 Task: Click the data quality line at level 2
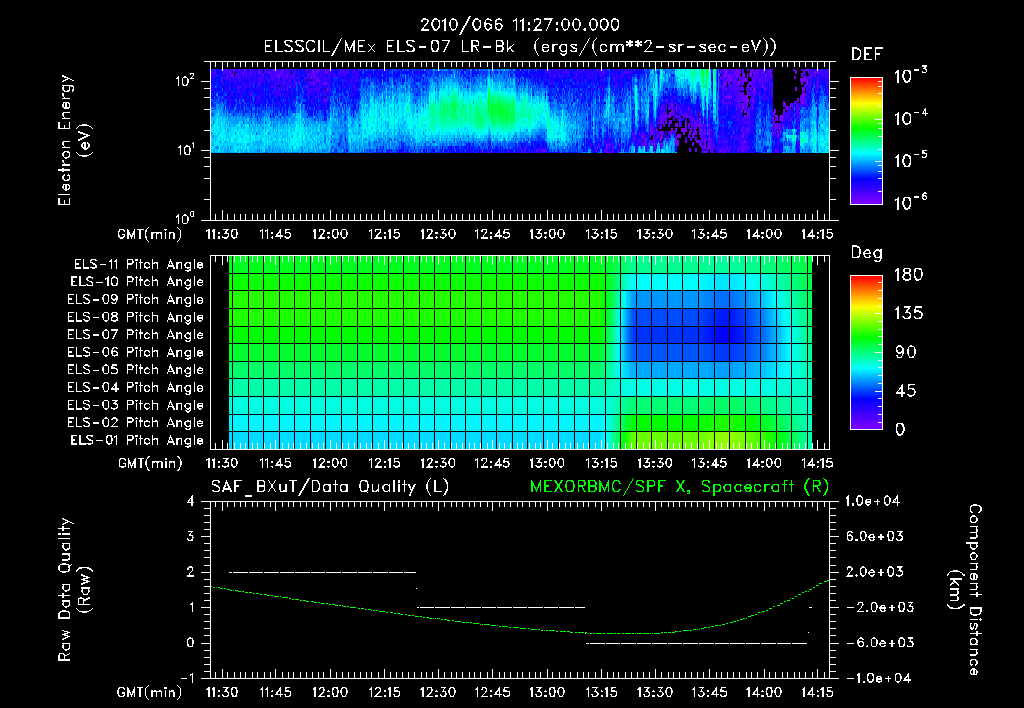point(323,572)
